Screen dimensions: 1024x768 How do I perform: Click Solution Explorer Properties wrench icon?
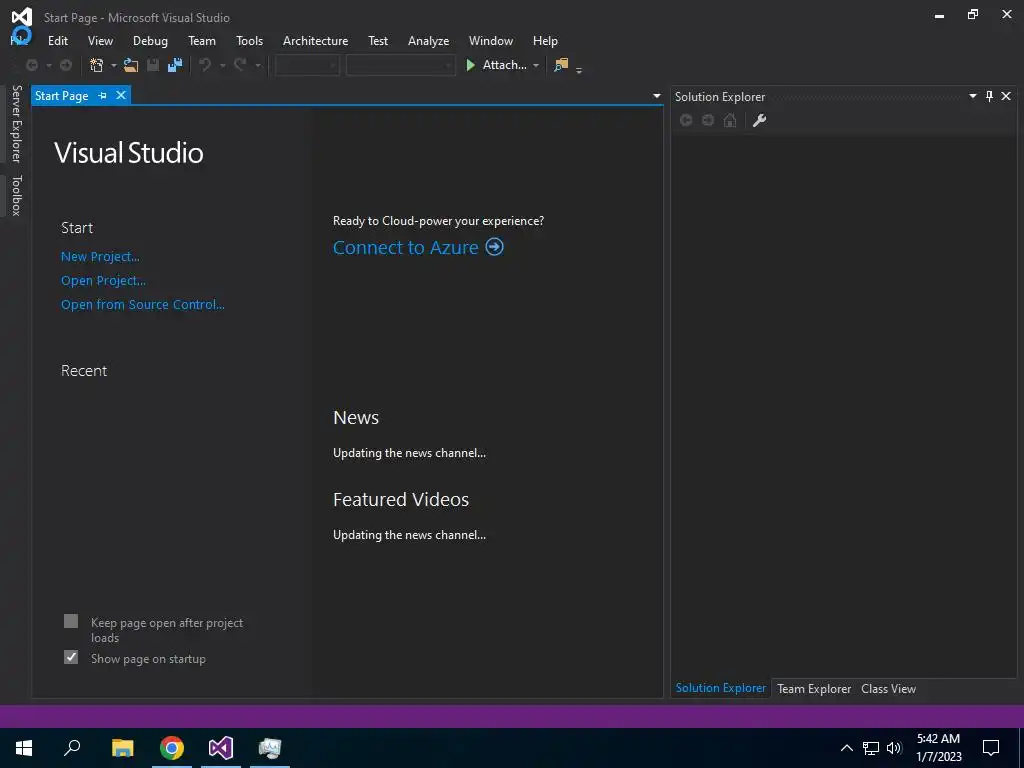point(759,120)
